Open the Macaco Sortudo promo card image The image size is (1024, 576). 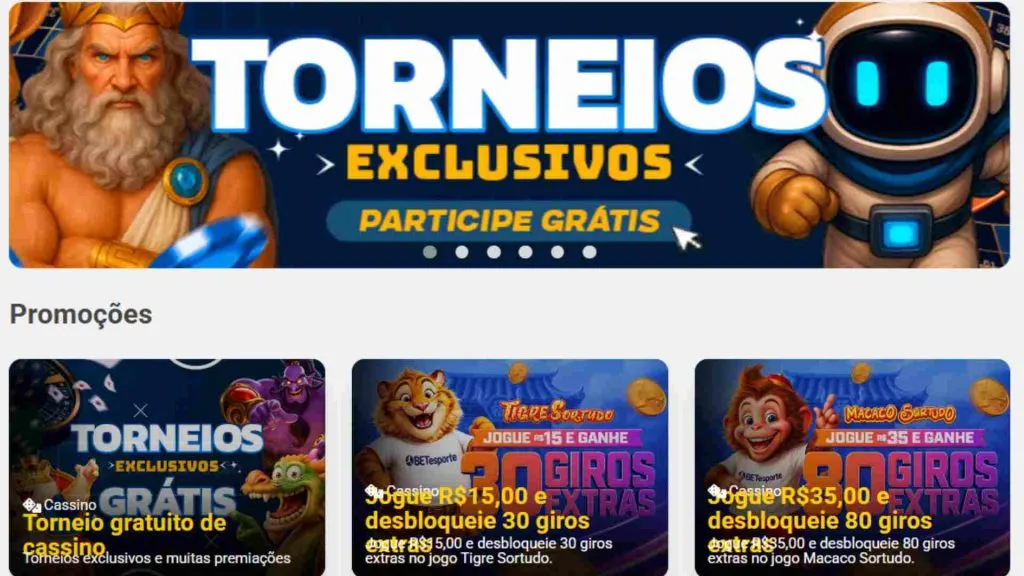[852, 468]
